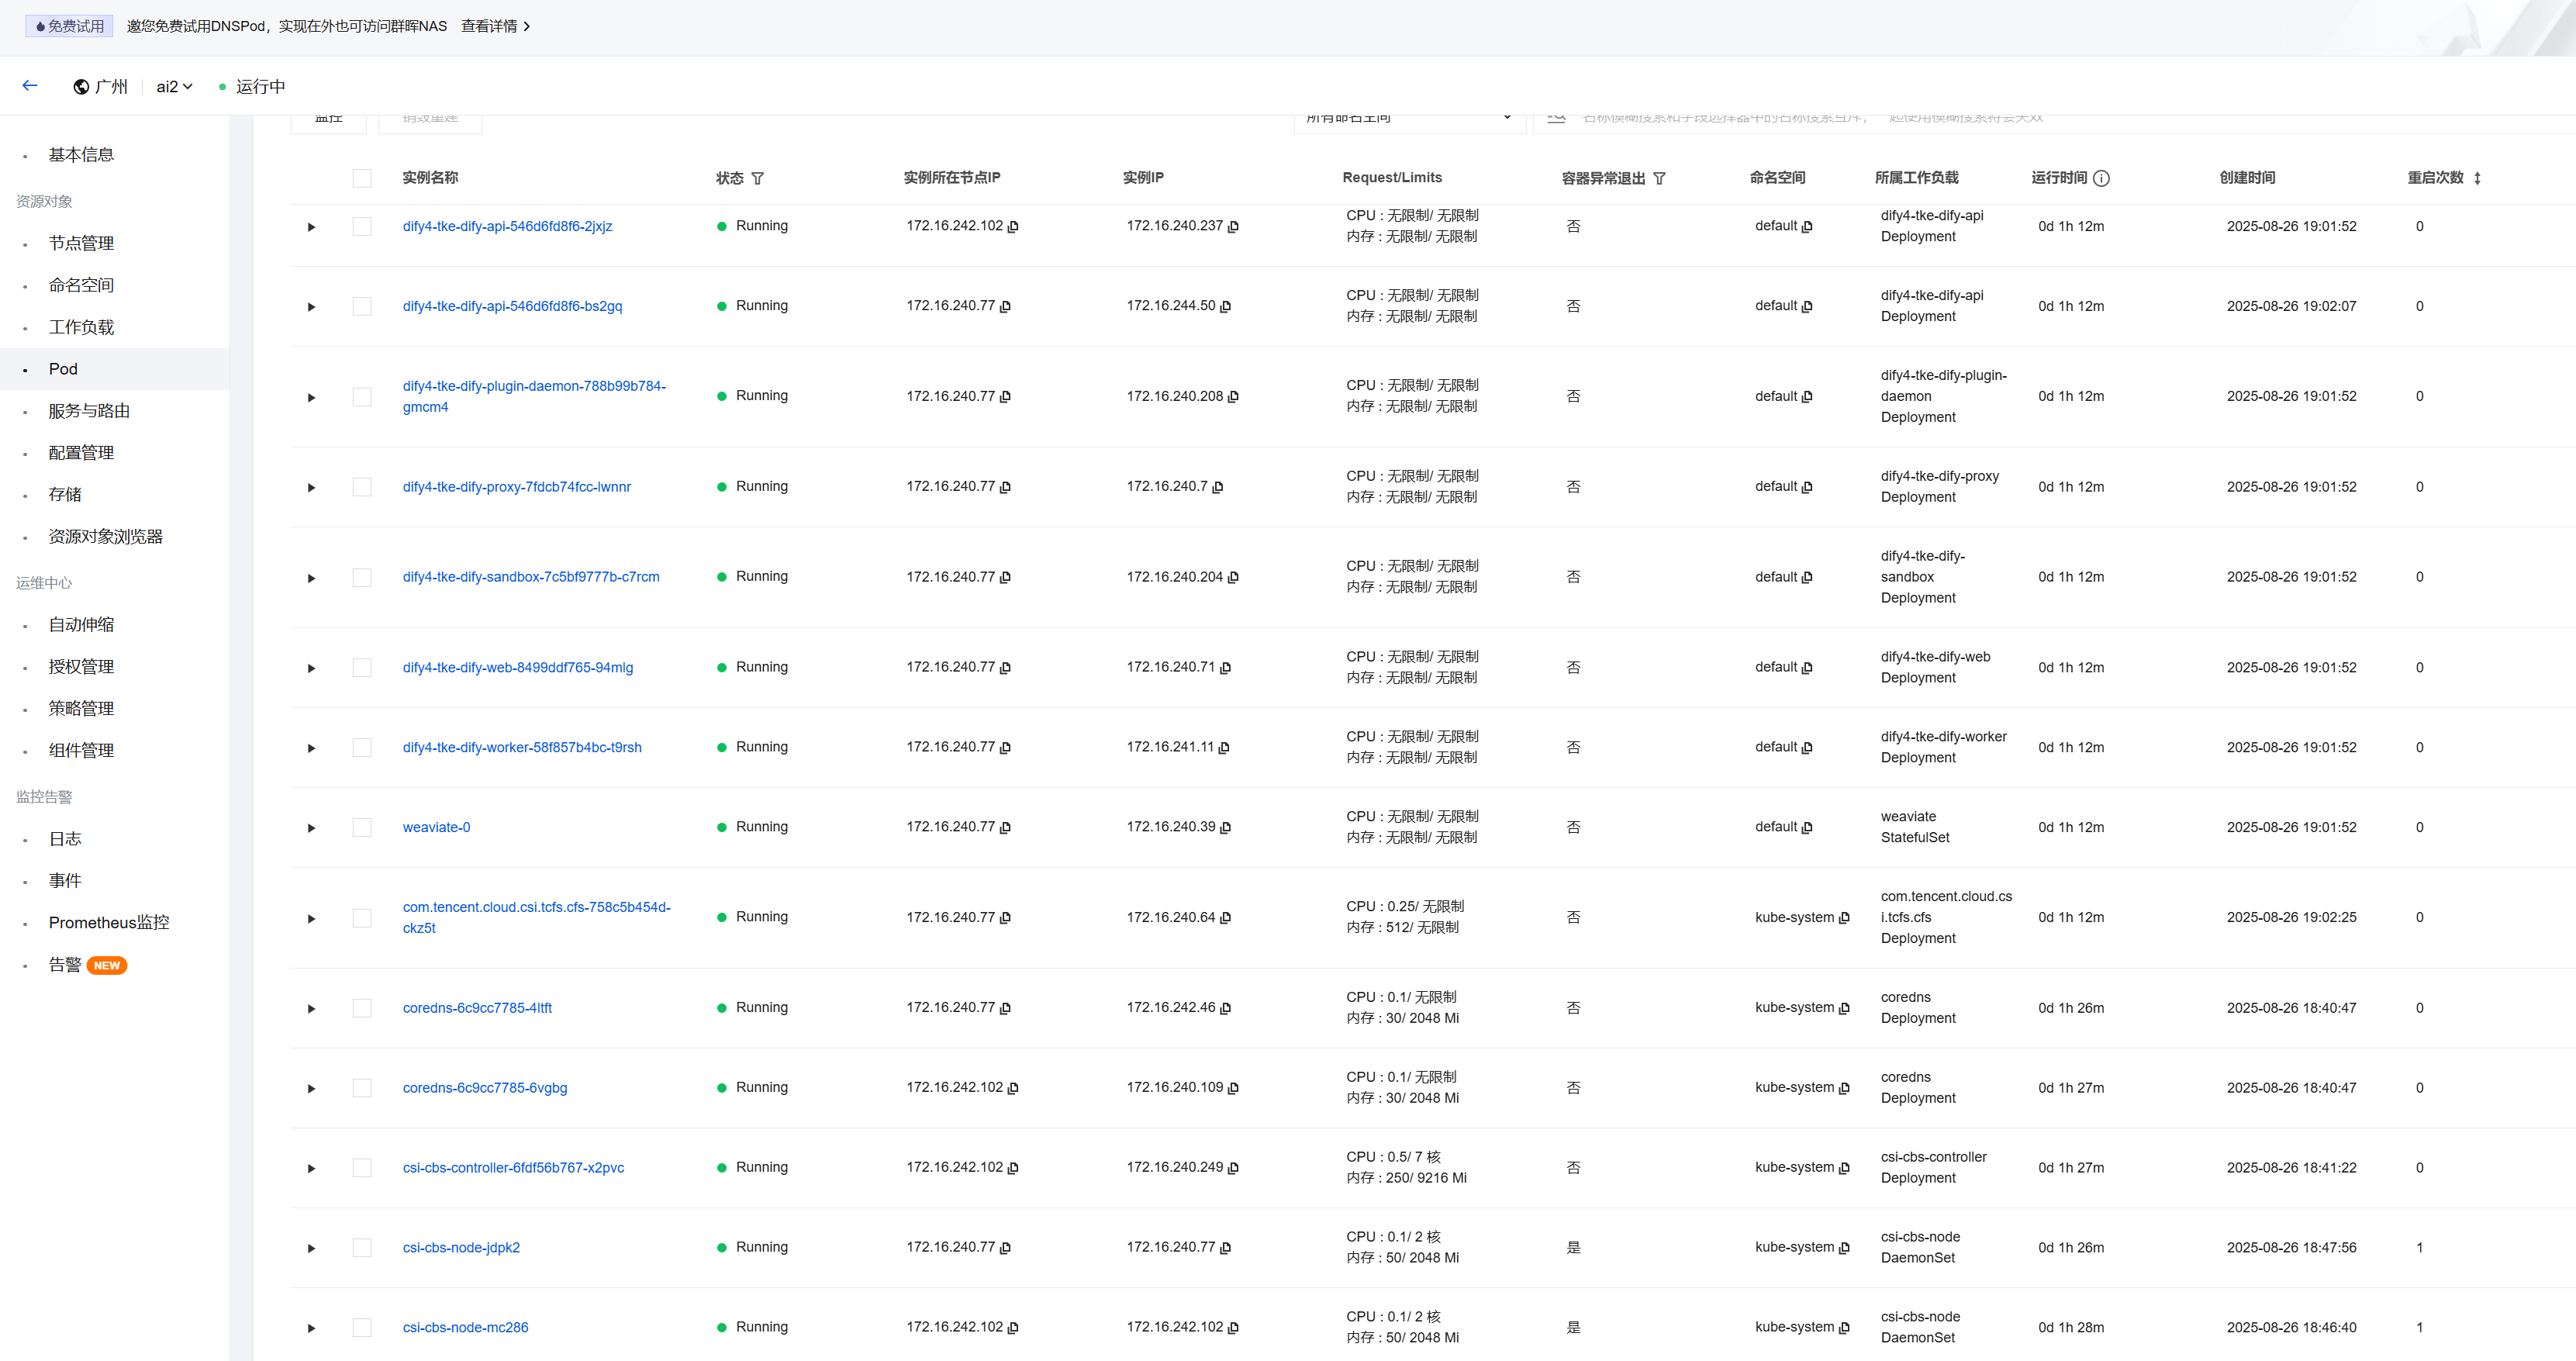Image resolution: width=2576 pixels, height=1361 pixels.
Task: Click the 状态 column filter icon
Action: [757, 178]
